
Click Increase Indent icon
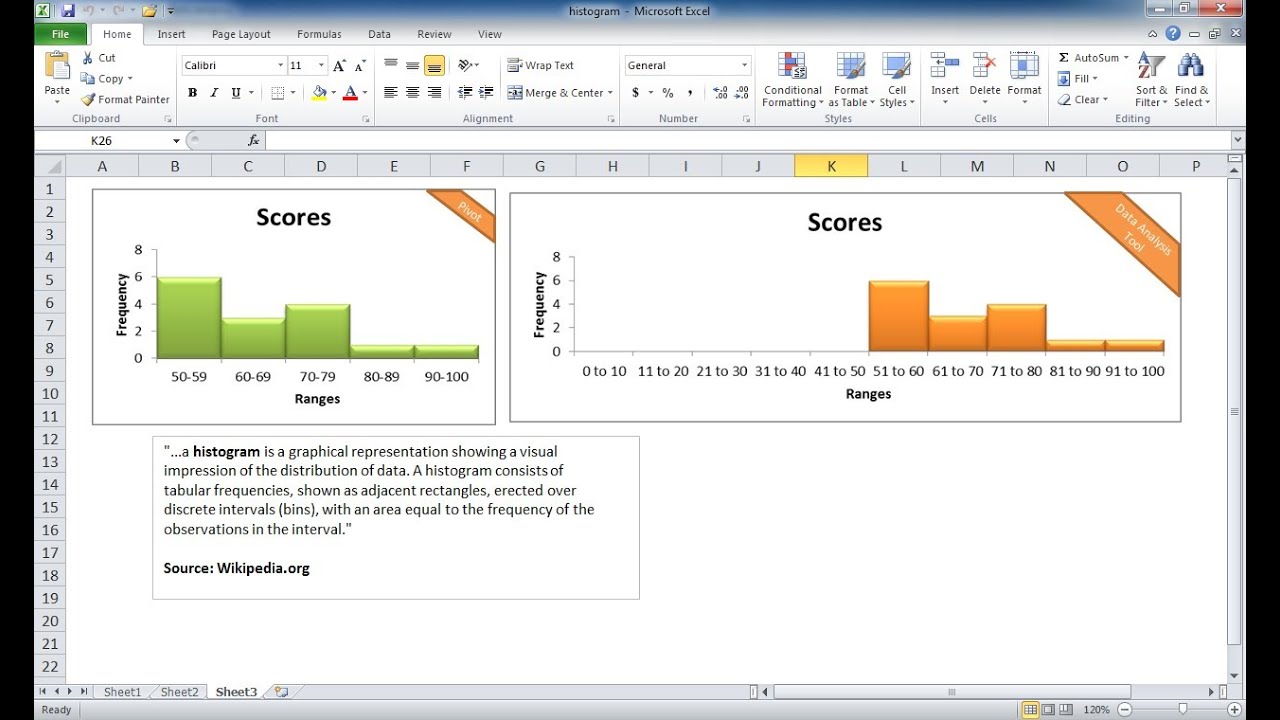[x=487, y=93]
